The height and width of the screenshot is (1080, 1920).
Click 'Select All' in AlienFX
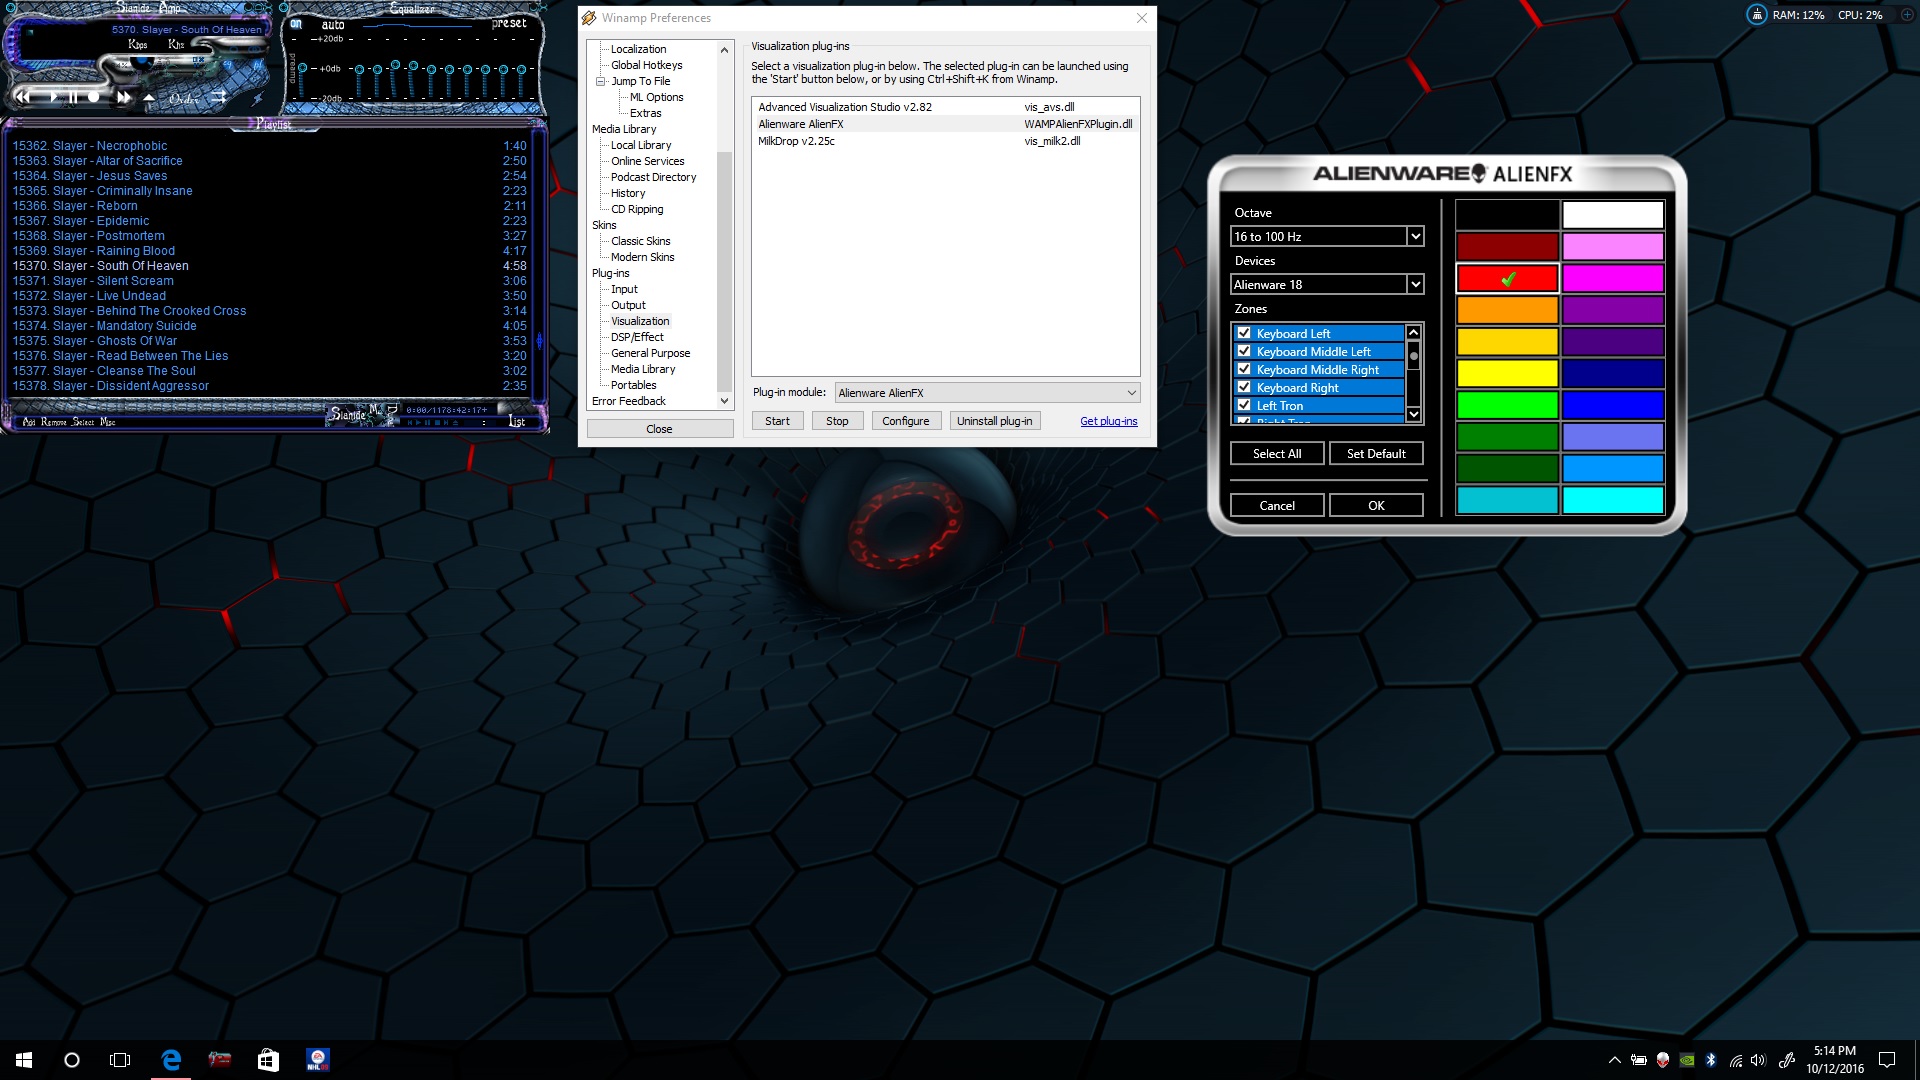click(x=1277, y=454)
